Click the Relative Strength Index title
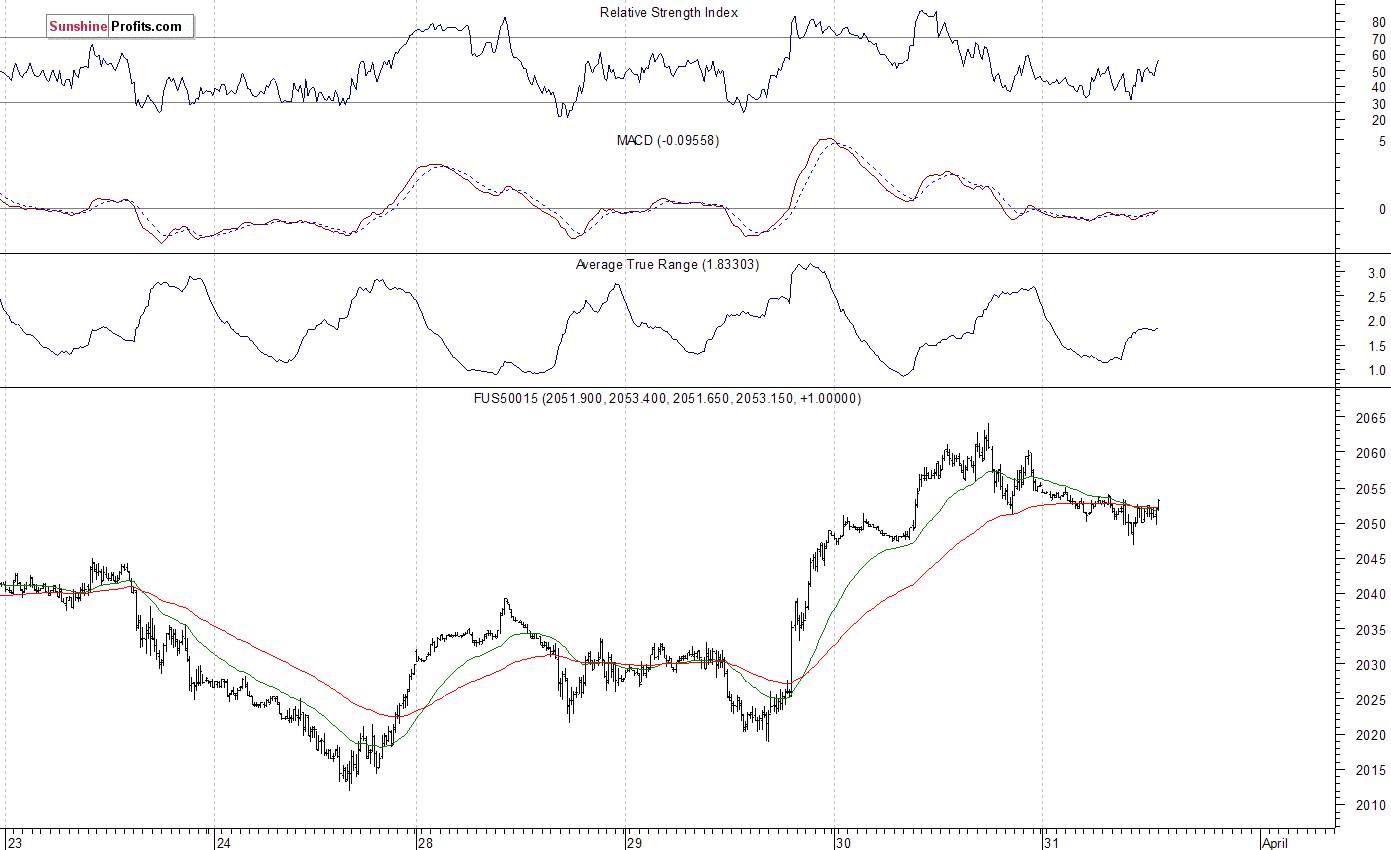1391x850 pixels. (x=669, y=12)
